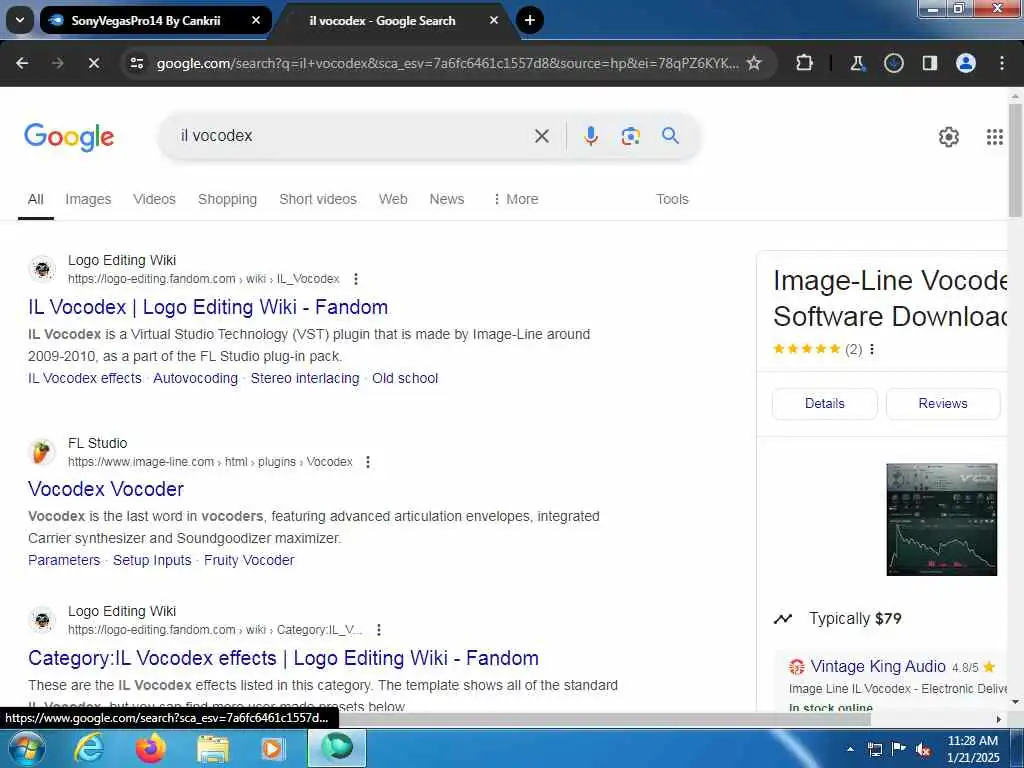View site information icon in address bar
The image size is (1024, 768).
pyautogui.click(x=136, y=63)
